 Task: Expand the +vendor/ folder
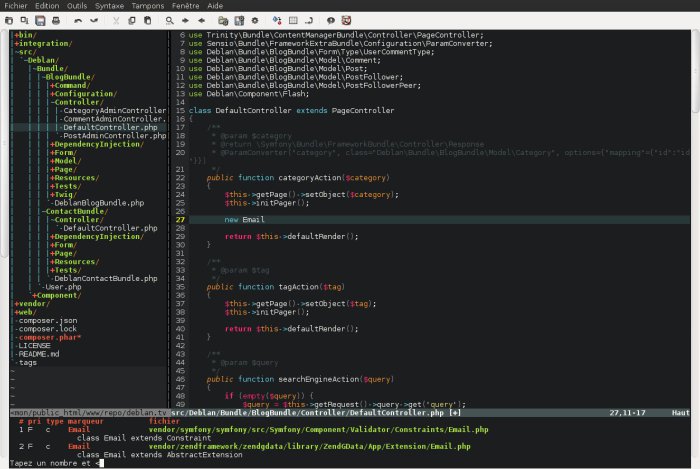(32, 303)
